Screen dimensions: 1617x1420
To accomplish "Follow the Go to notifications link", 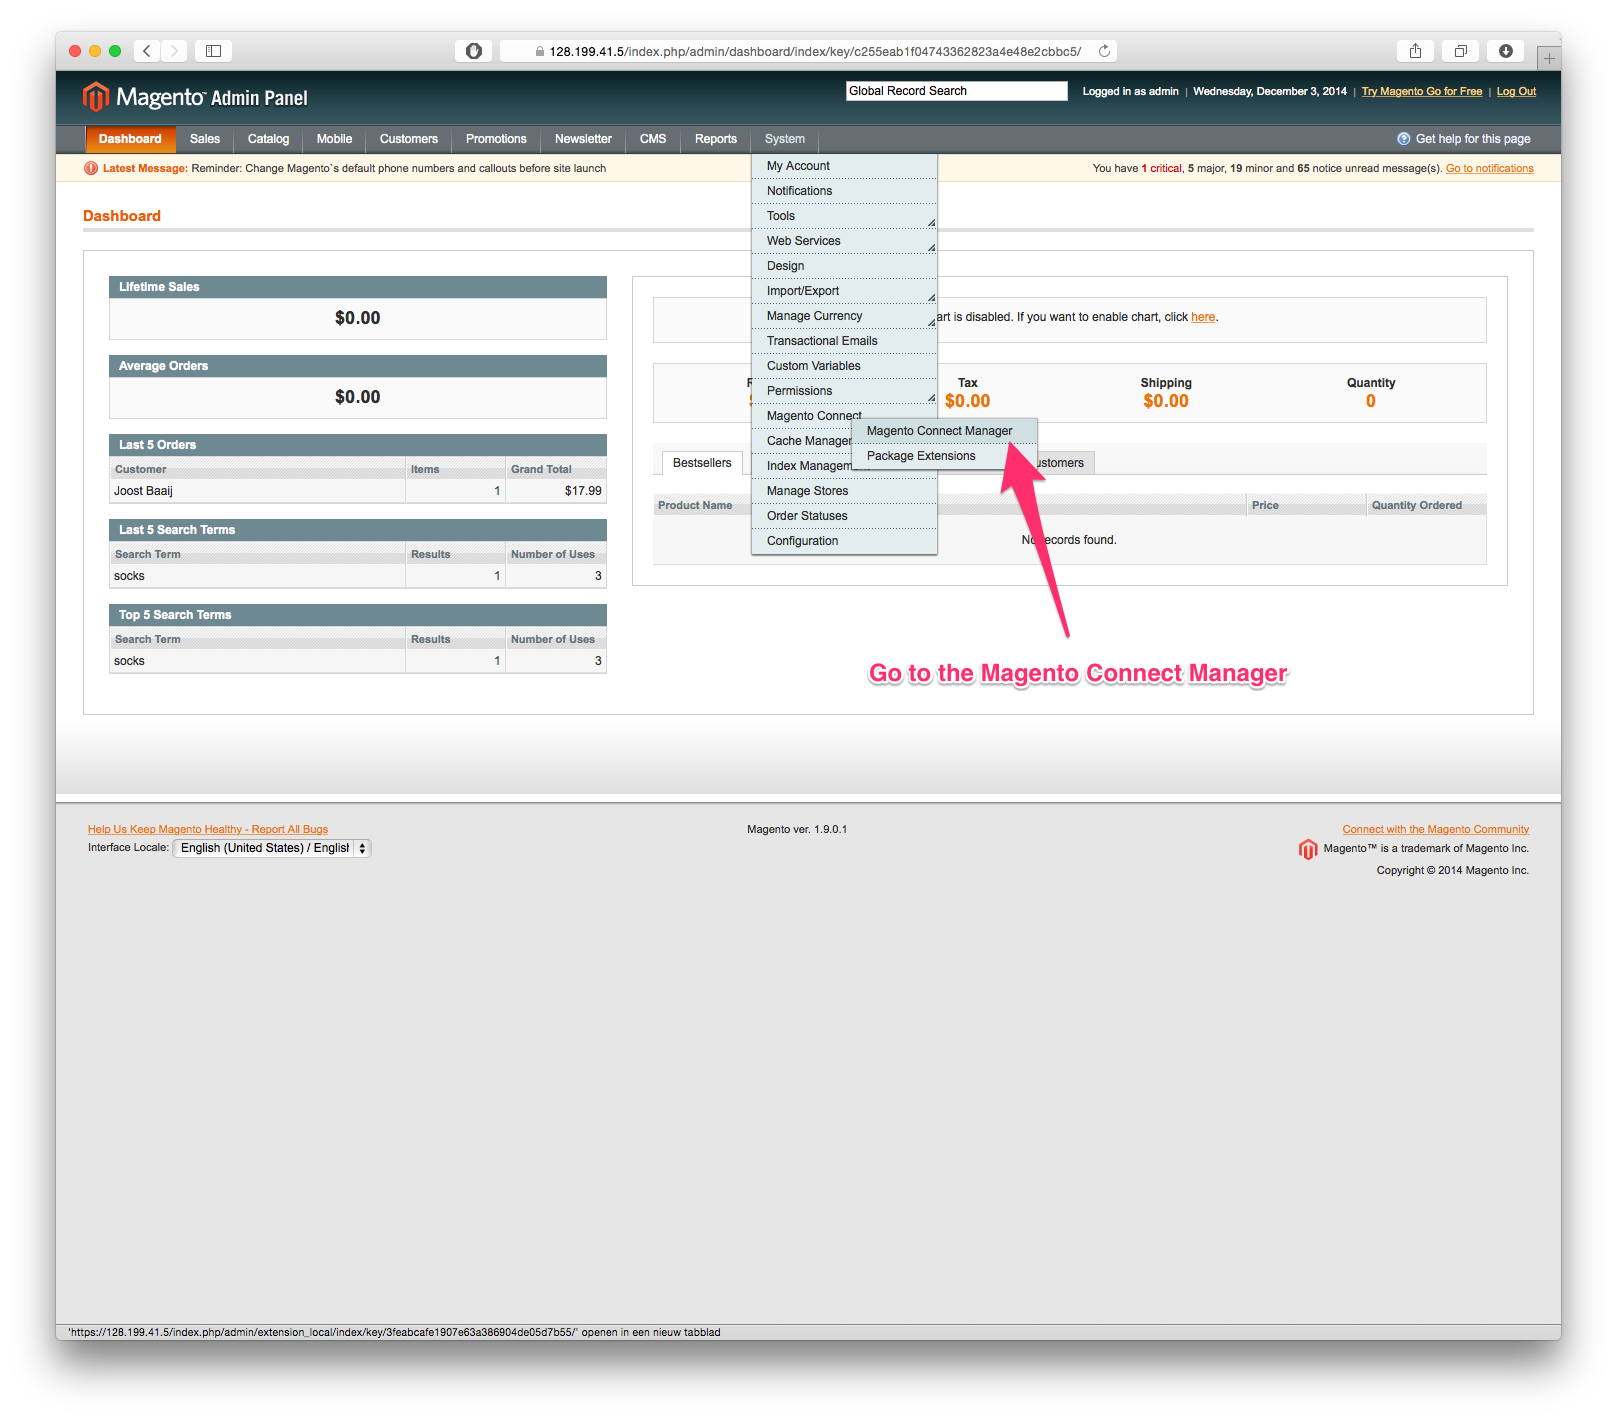I will (x=1489, y=168).
